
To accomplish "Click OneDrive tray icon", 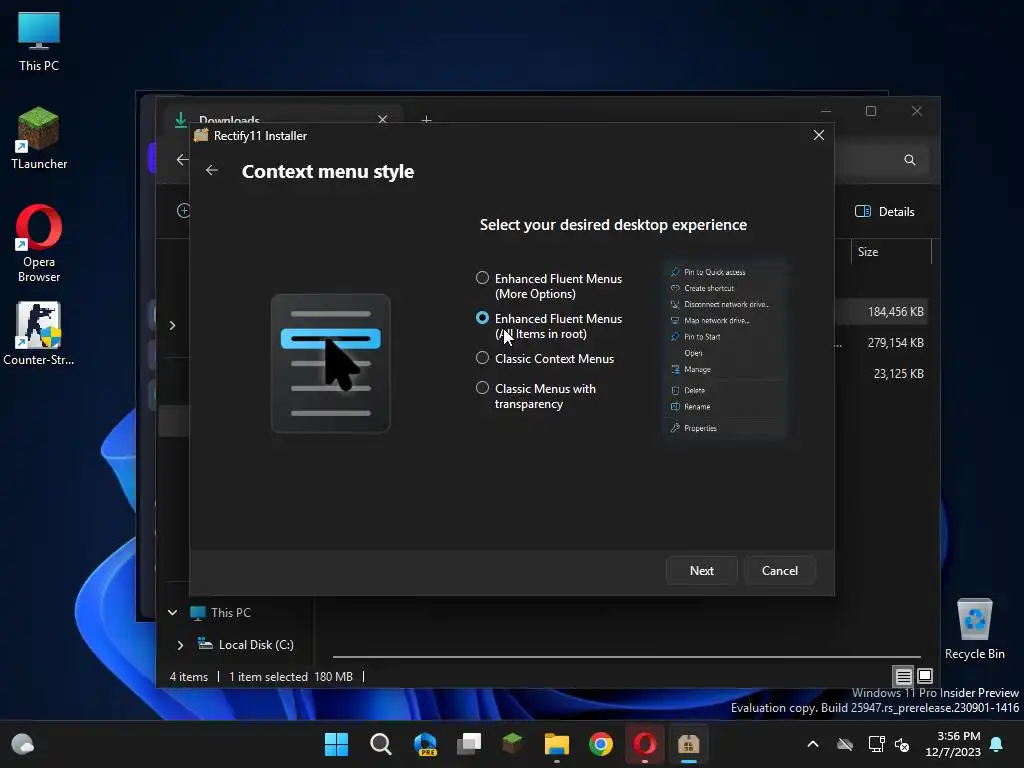I will [845, 744].
